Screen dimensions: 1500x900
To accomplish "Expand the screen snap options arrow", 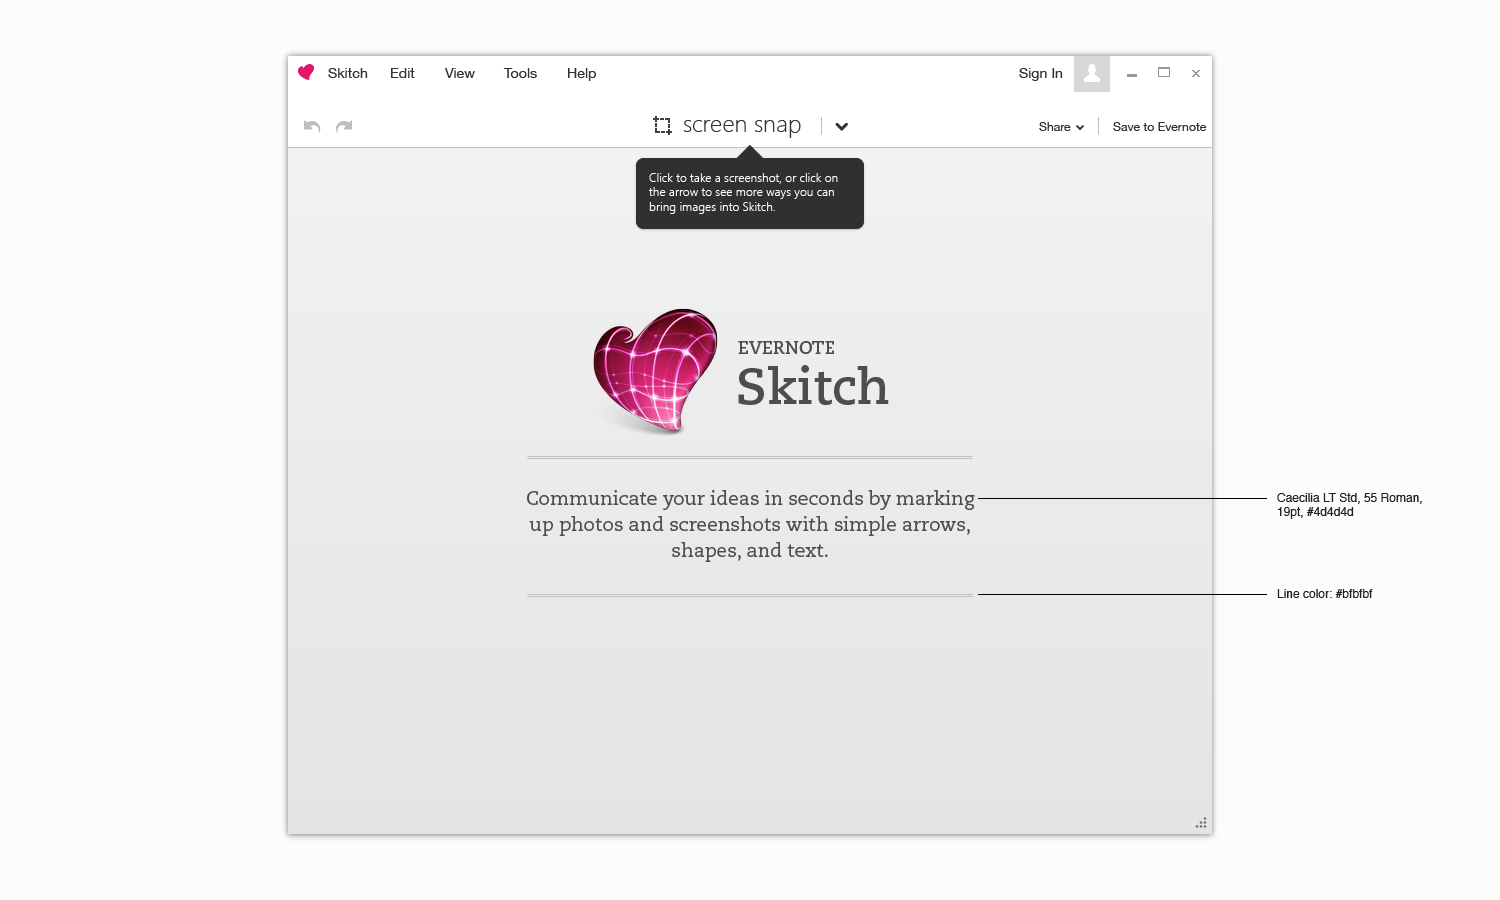I will 842,127.
